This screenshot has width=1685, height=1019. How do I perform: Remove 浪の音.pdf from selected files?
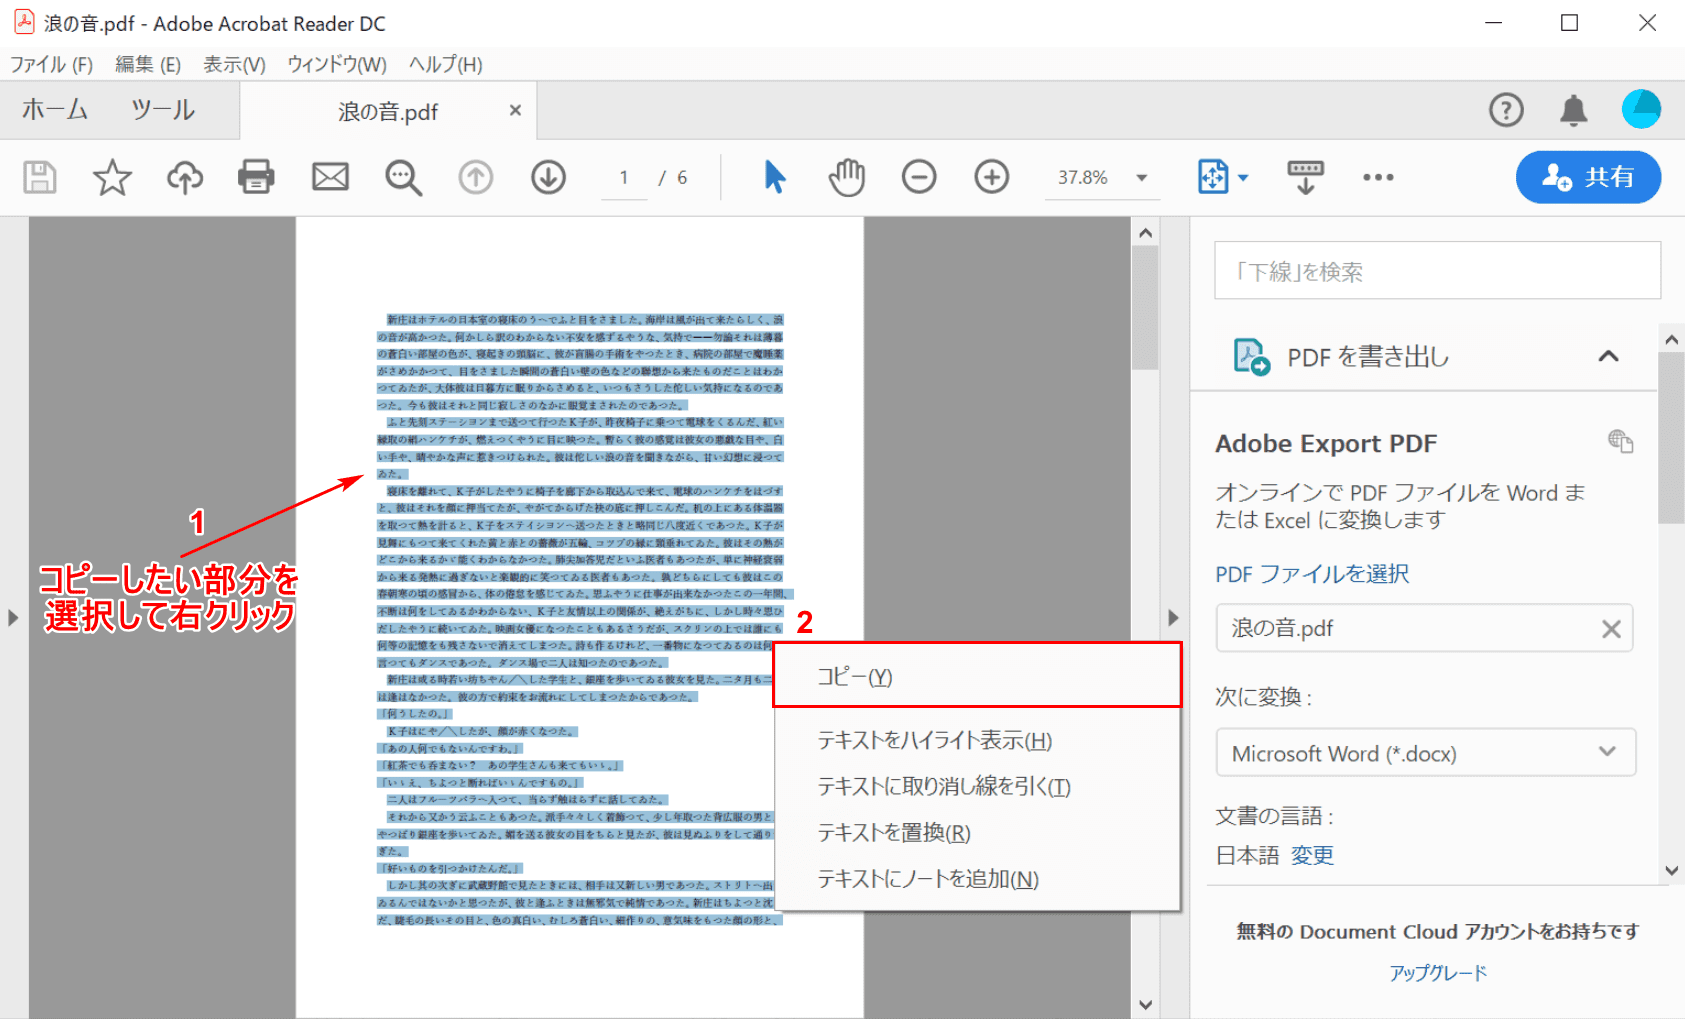pos(1610,629)
